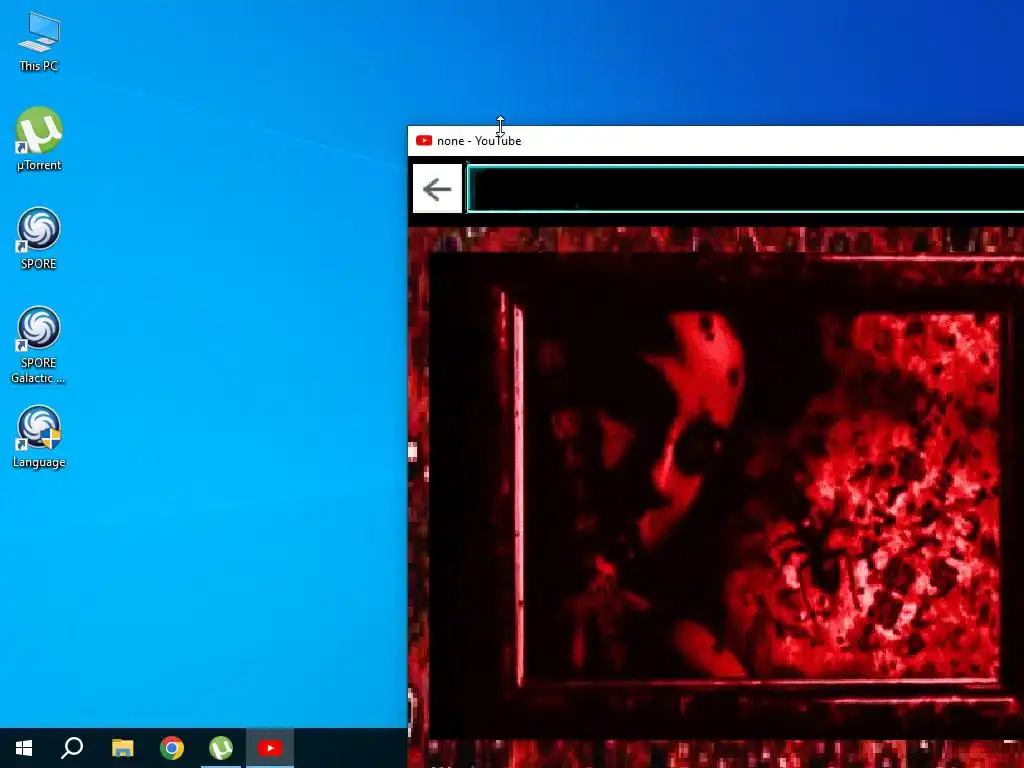Click the 'none - YouTube' window title
The width and height of the screenshot is (1024, 768).
[x=479, y=140]
